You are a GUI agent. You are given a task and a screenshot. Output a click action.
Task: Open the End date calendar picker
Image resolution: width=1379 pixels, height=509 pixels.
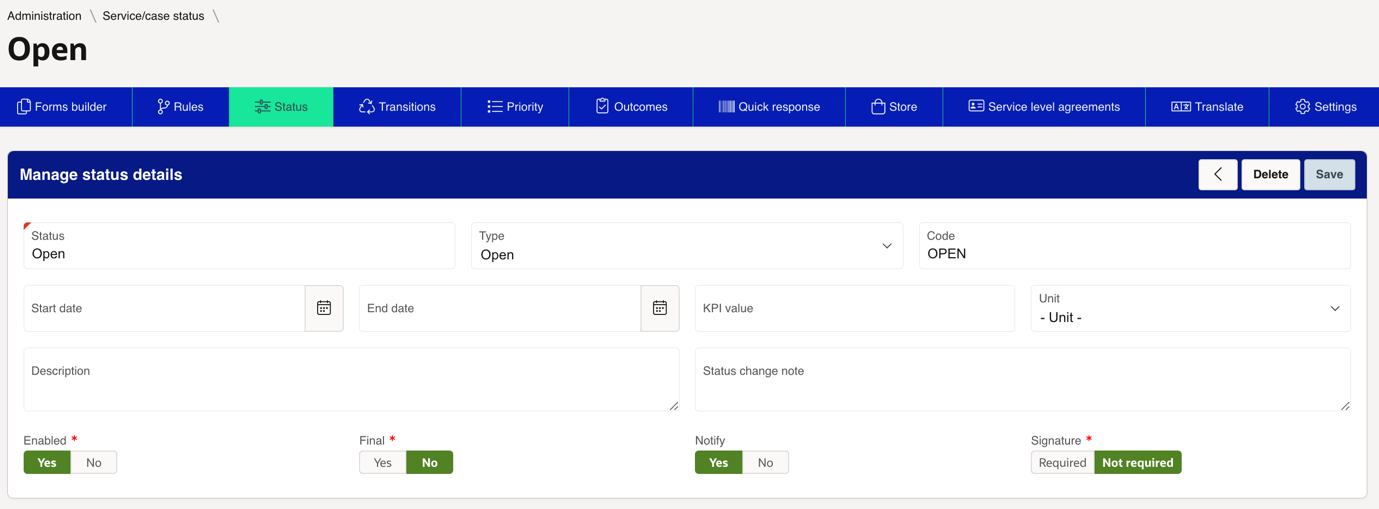[660, 308]
